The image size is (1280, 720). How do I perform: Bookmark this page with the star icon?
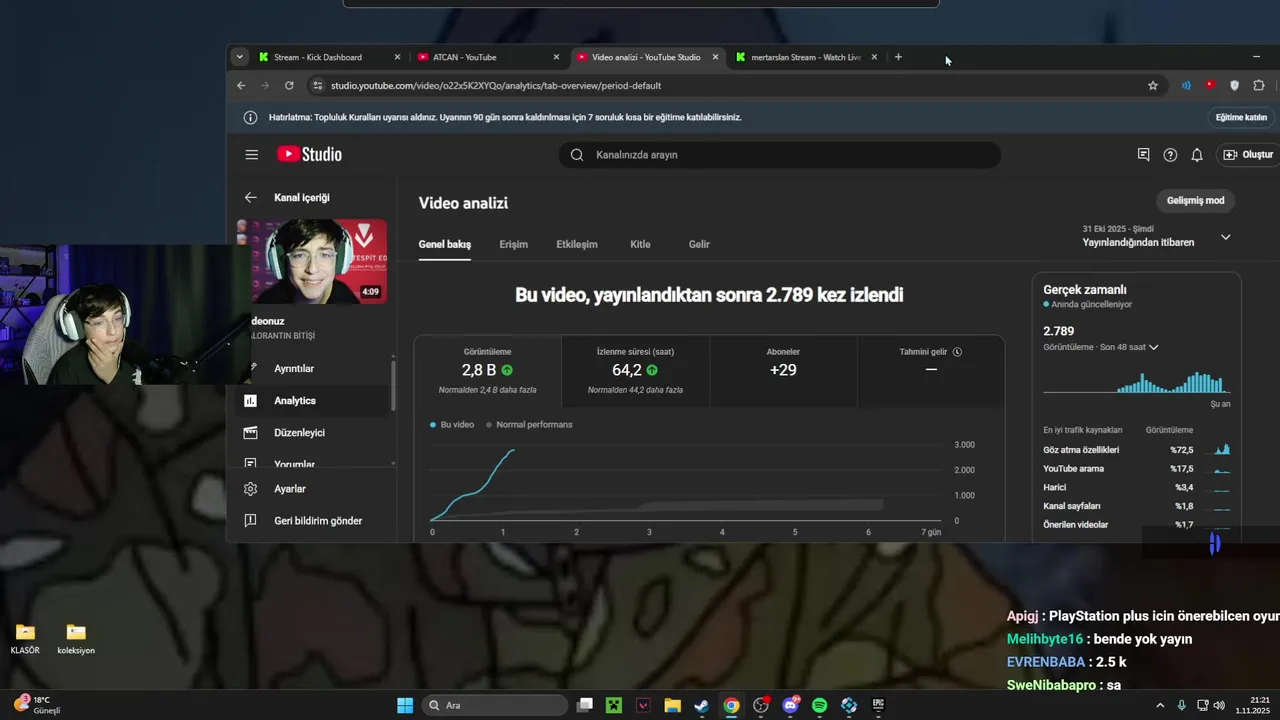pos(1153,86)
